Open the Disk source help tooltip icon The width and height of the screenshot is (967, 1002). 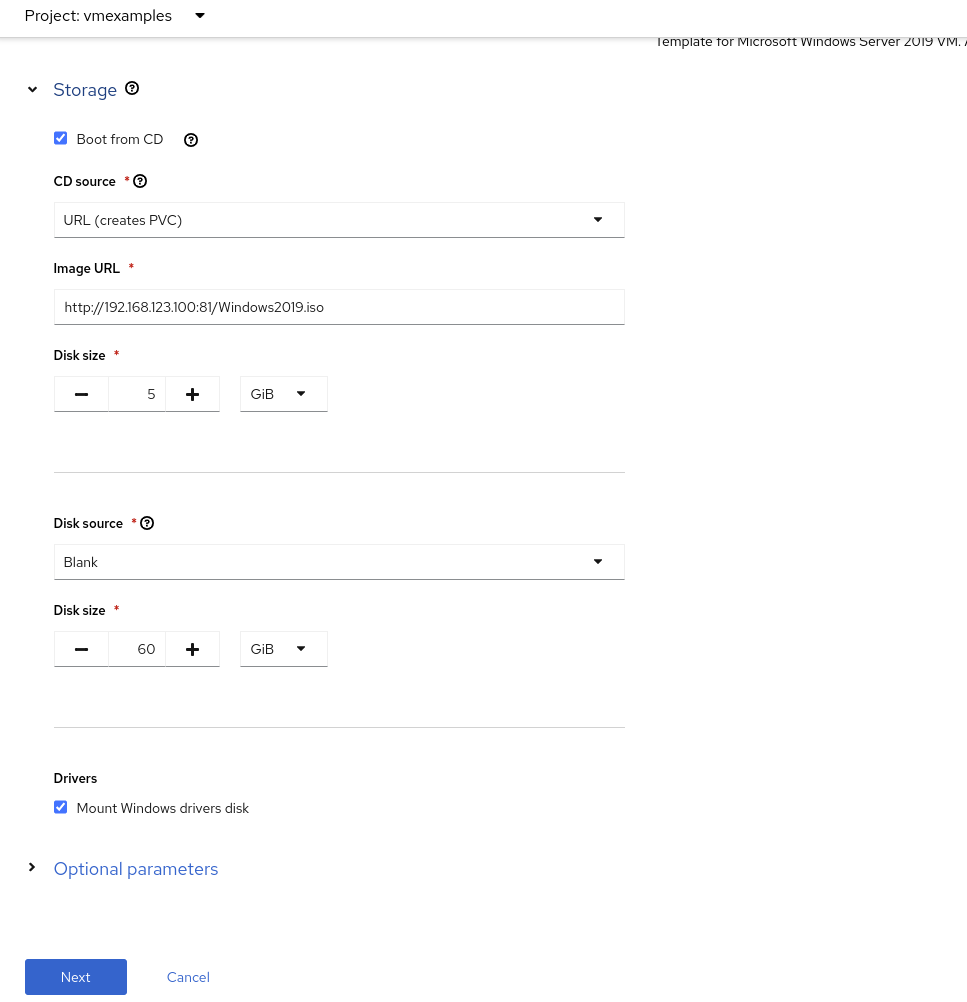(147, 524)
